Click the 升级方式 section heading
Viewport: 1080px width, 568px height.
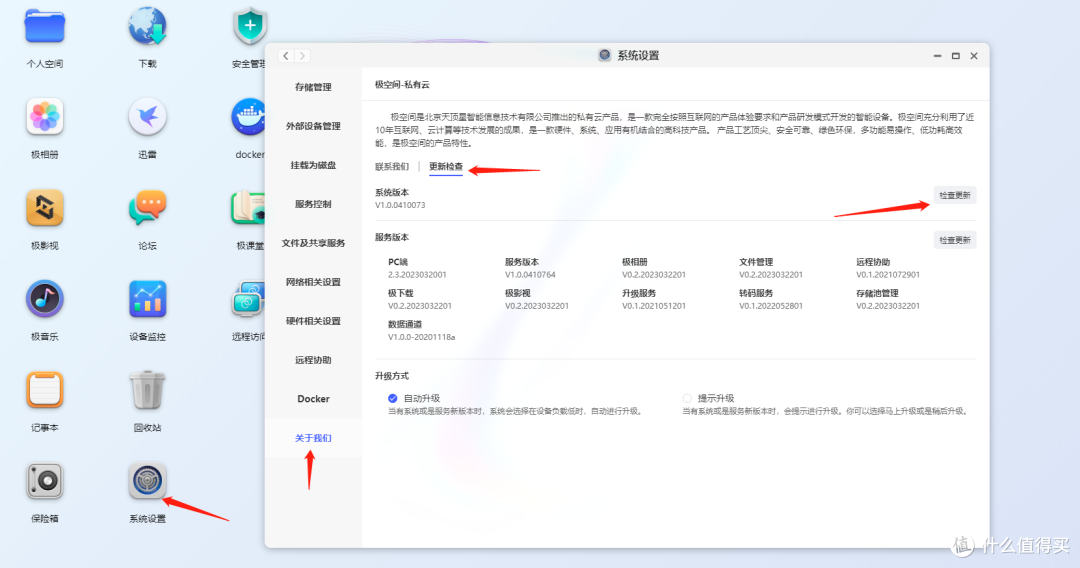pos(392,376)
